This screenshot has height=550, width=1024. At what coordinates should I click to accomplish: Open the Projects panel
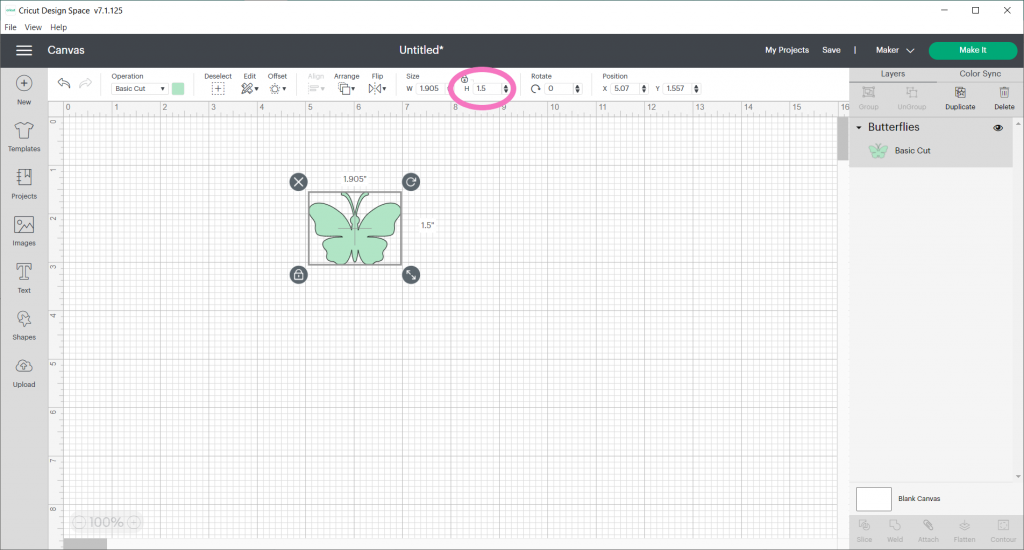[x=24, y=184]
